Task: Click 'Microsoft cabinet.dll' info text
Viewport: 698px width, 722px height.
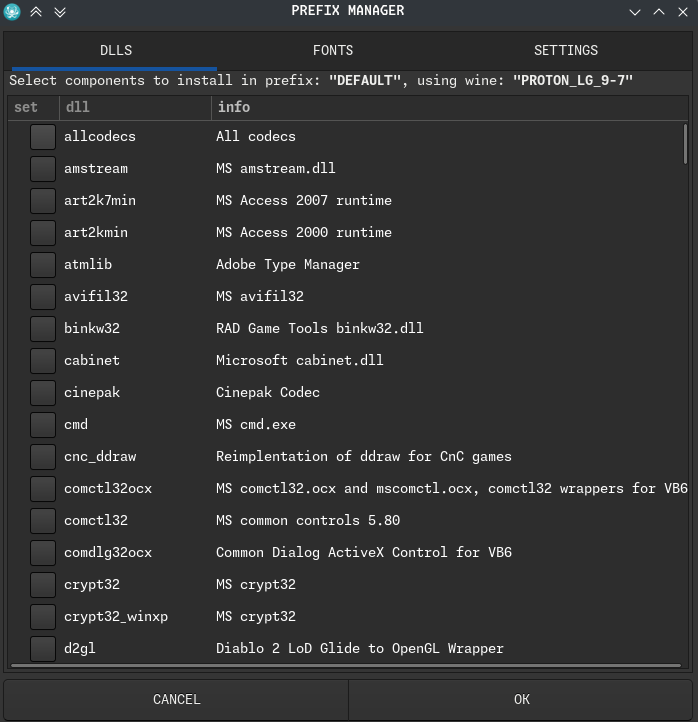Action: [300, 361]
